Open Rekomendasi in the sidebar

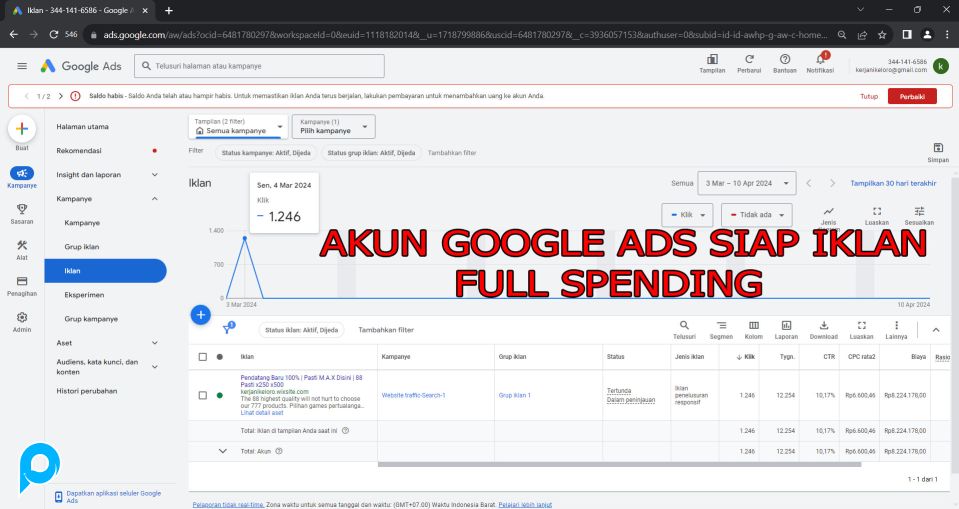(84, 151)
